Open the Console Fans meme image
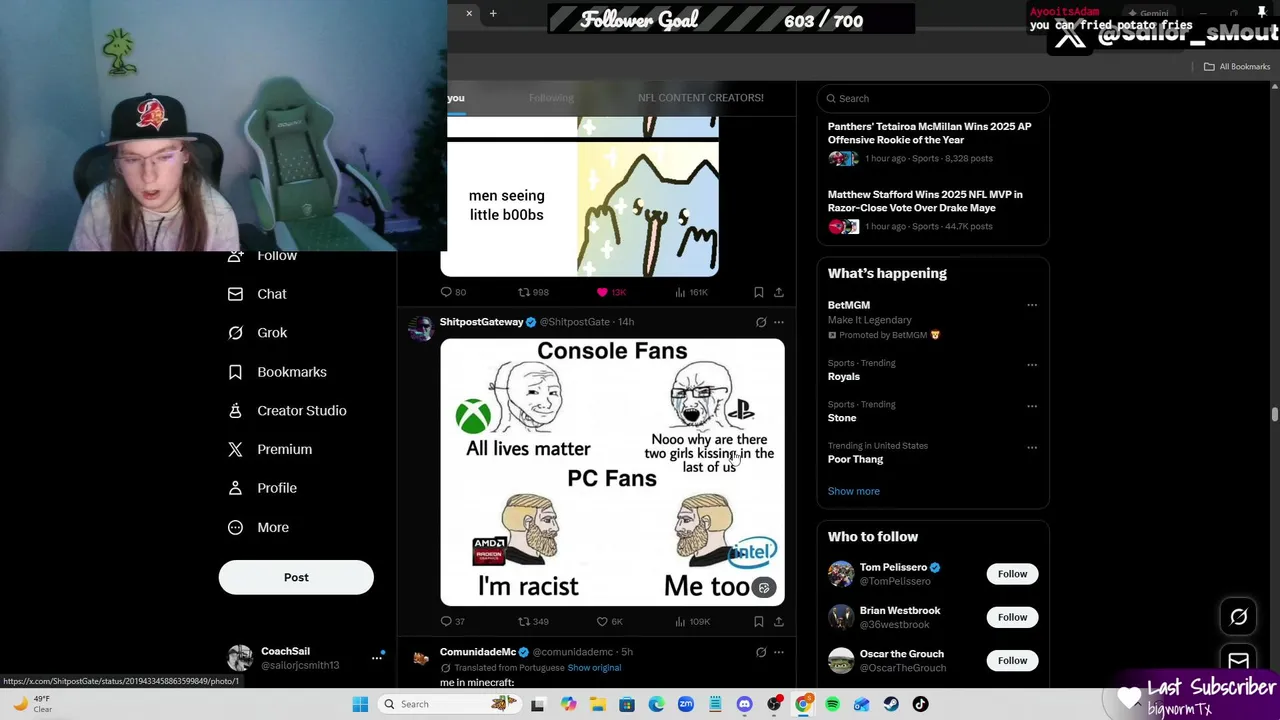 [612, 472]
